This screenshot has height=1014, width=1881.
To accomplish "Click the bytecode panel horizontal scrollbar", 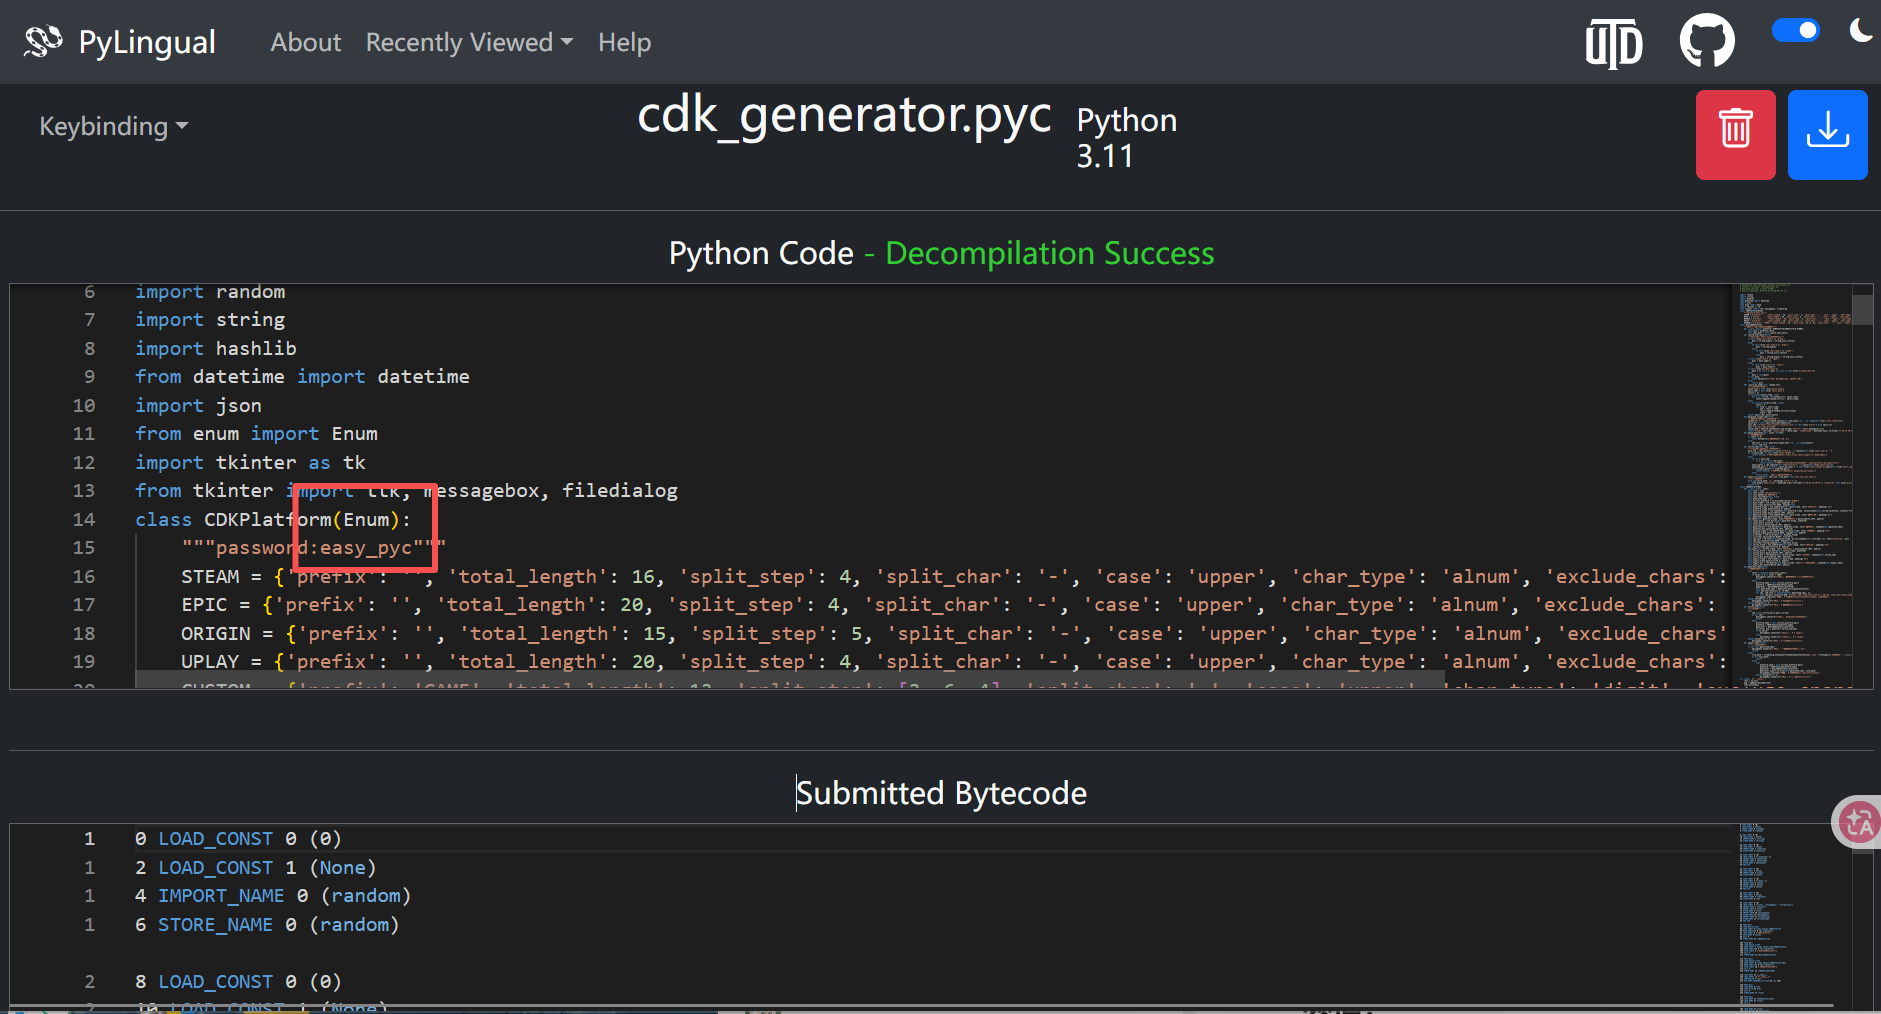I will coord(920,1005).
